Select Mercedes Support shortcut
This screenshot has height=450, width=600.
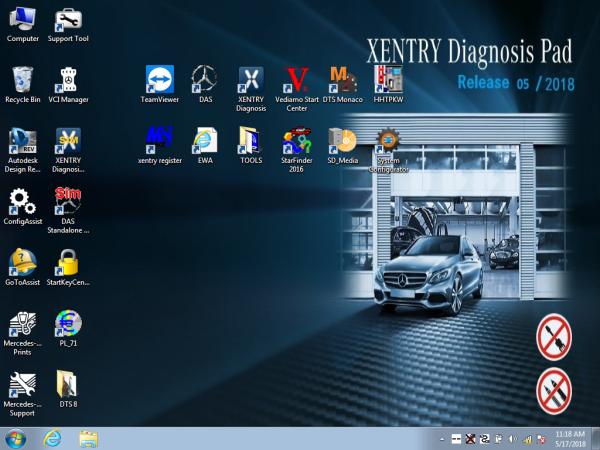pos(23,394)
